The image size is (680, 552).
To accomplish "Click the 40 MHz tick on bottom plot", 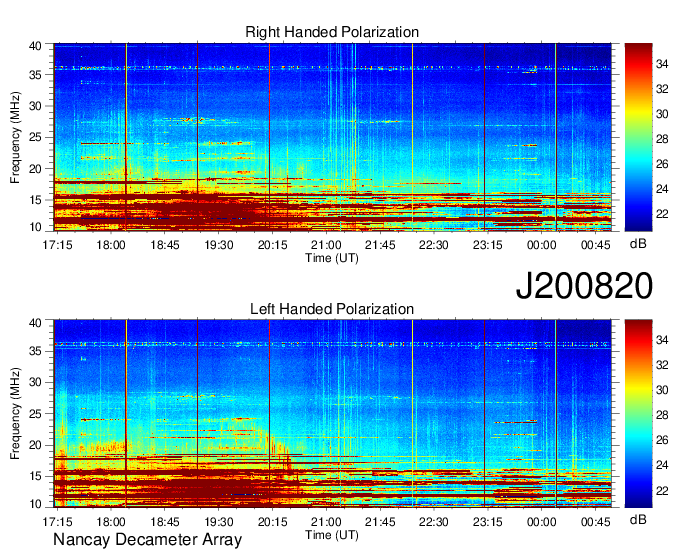I will pos(36,323).
